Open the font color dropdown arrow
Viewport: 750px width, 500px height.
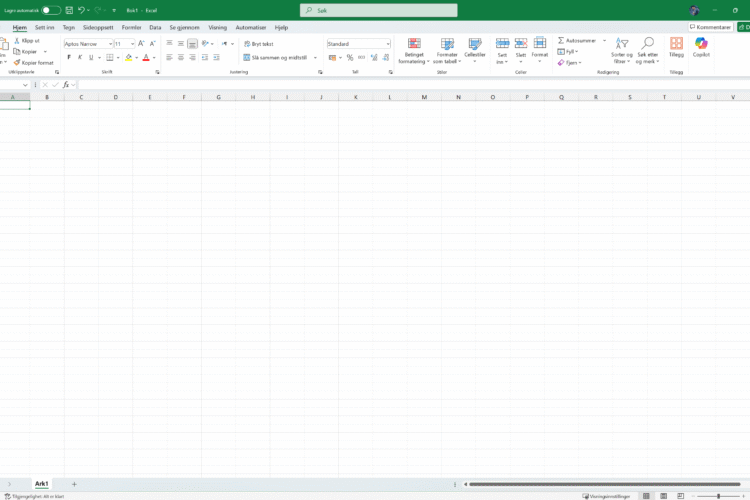tap(154, 58)
